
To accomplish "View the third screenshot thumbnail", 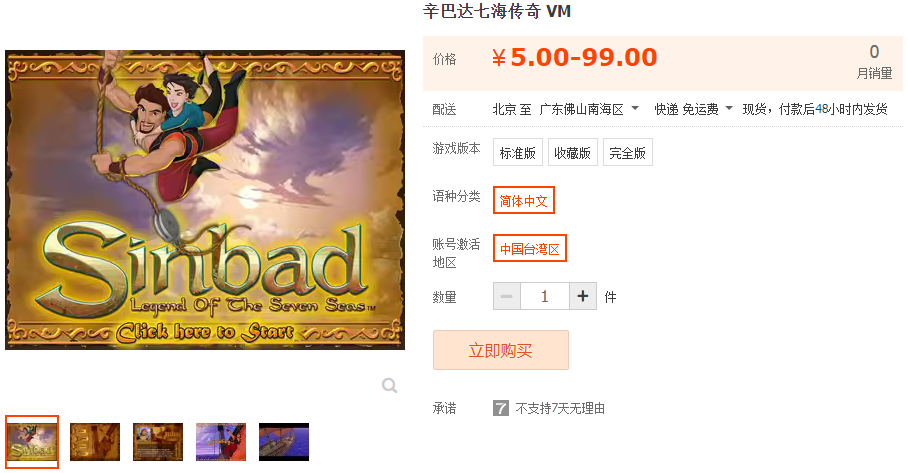I will (158, 442).
